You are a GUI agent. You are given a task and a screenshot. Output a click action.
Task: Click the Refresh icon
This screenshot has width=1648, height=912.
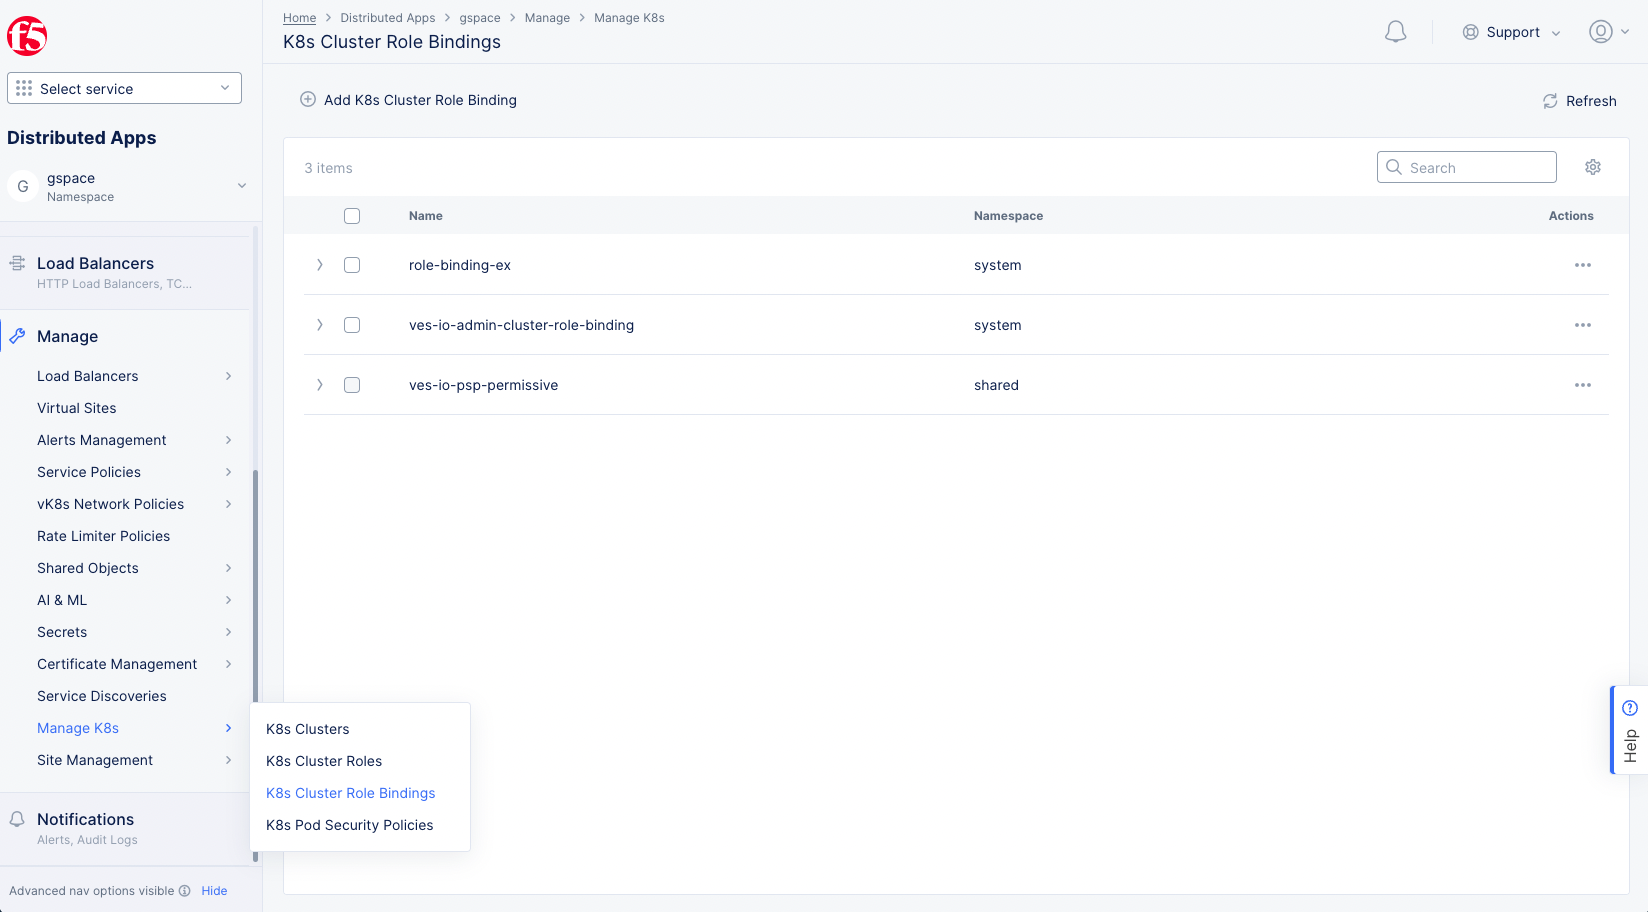[1550, 100]
